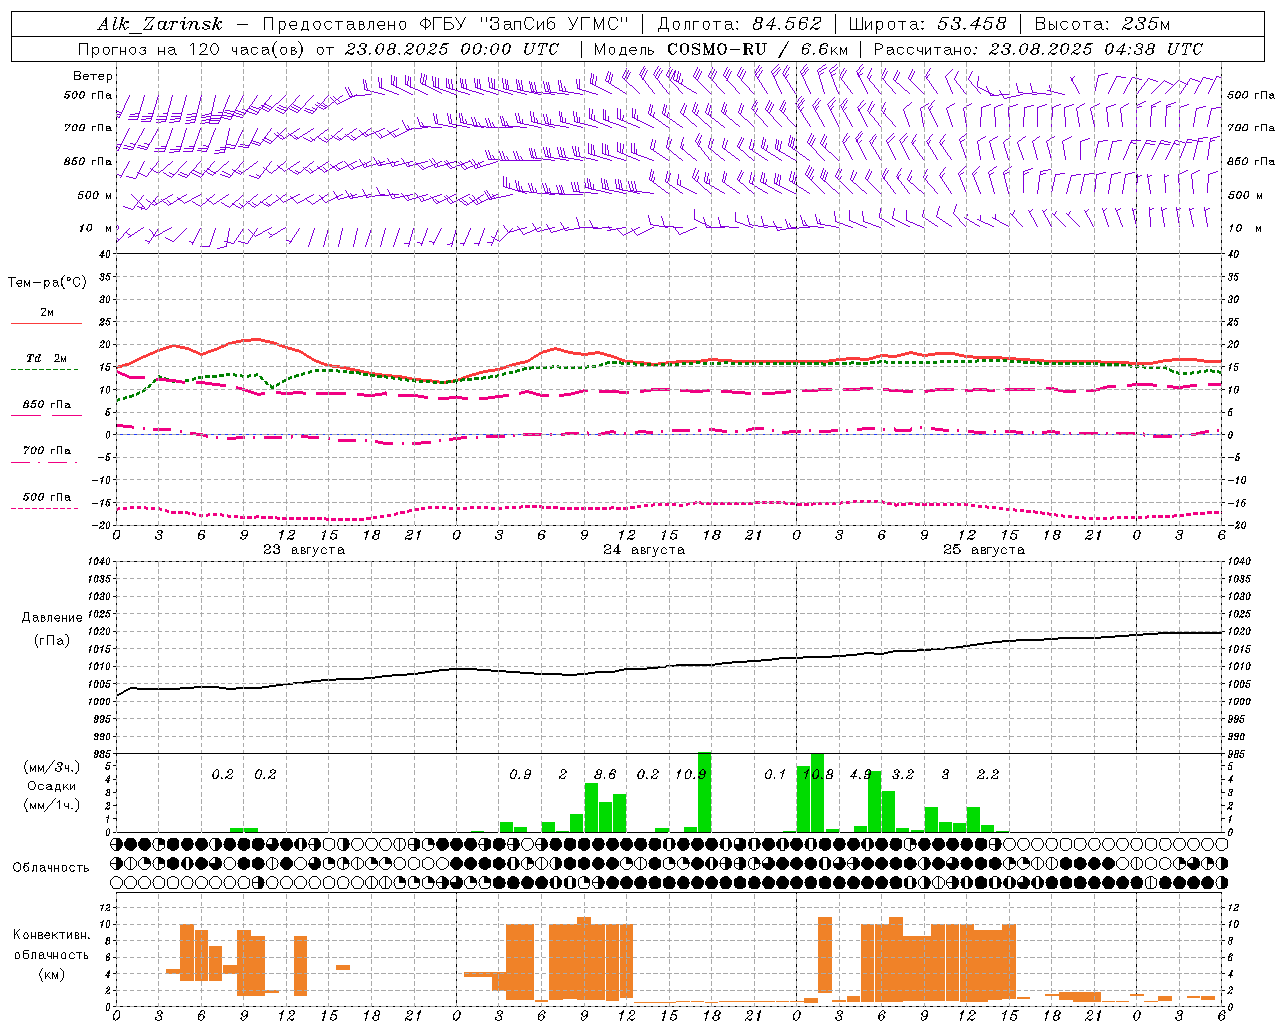The image size is (1280, 1024).
Task: Click the precipitation value '8.6'
Action: [x=605, y=775]
